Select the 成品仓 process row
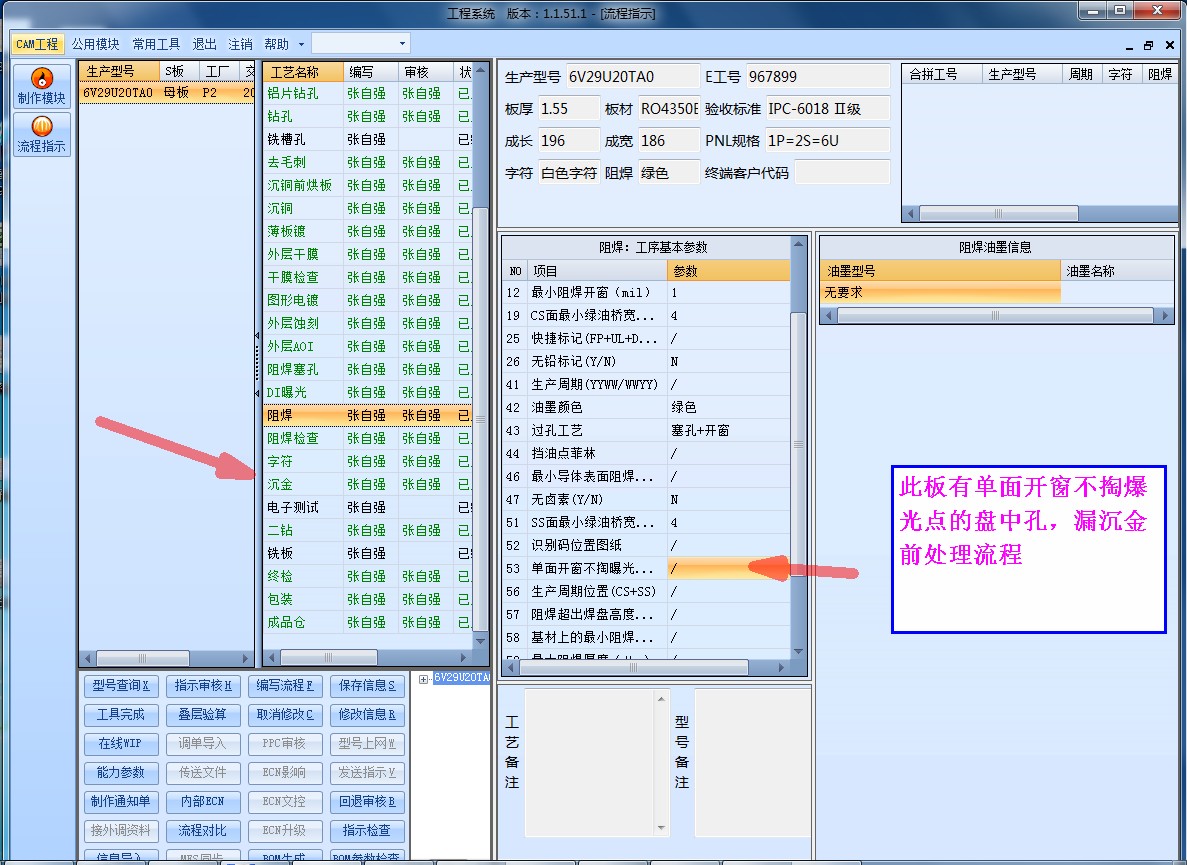Viewport: 1187px width, 865px height. 368,622
